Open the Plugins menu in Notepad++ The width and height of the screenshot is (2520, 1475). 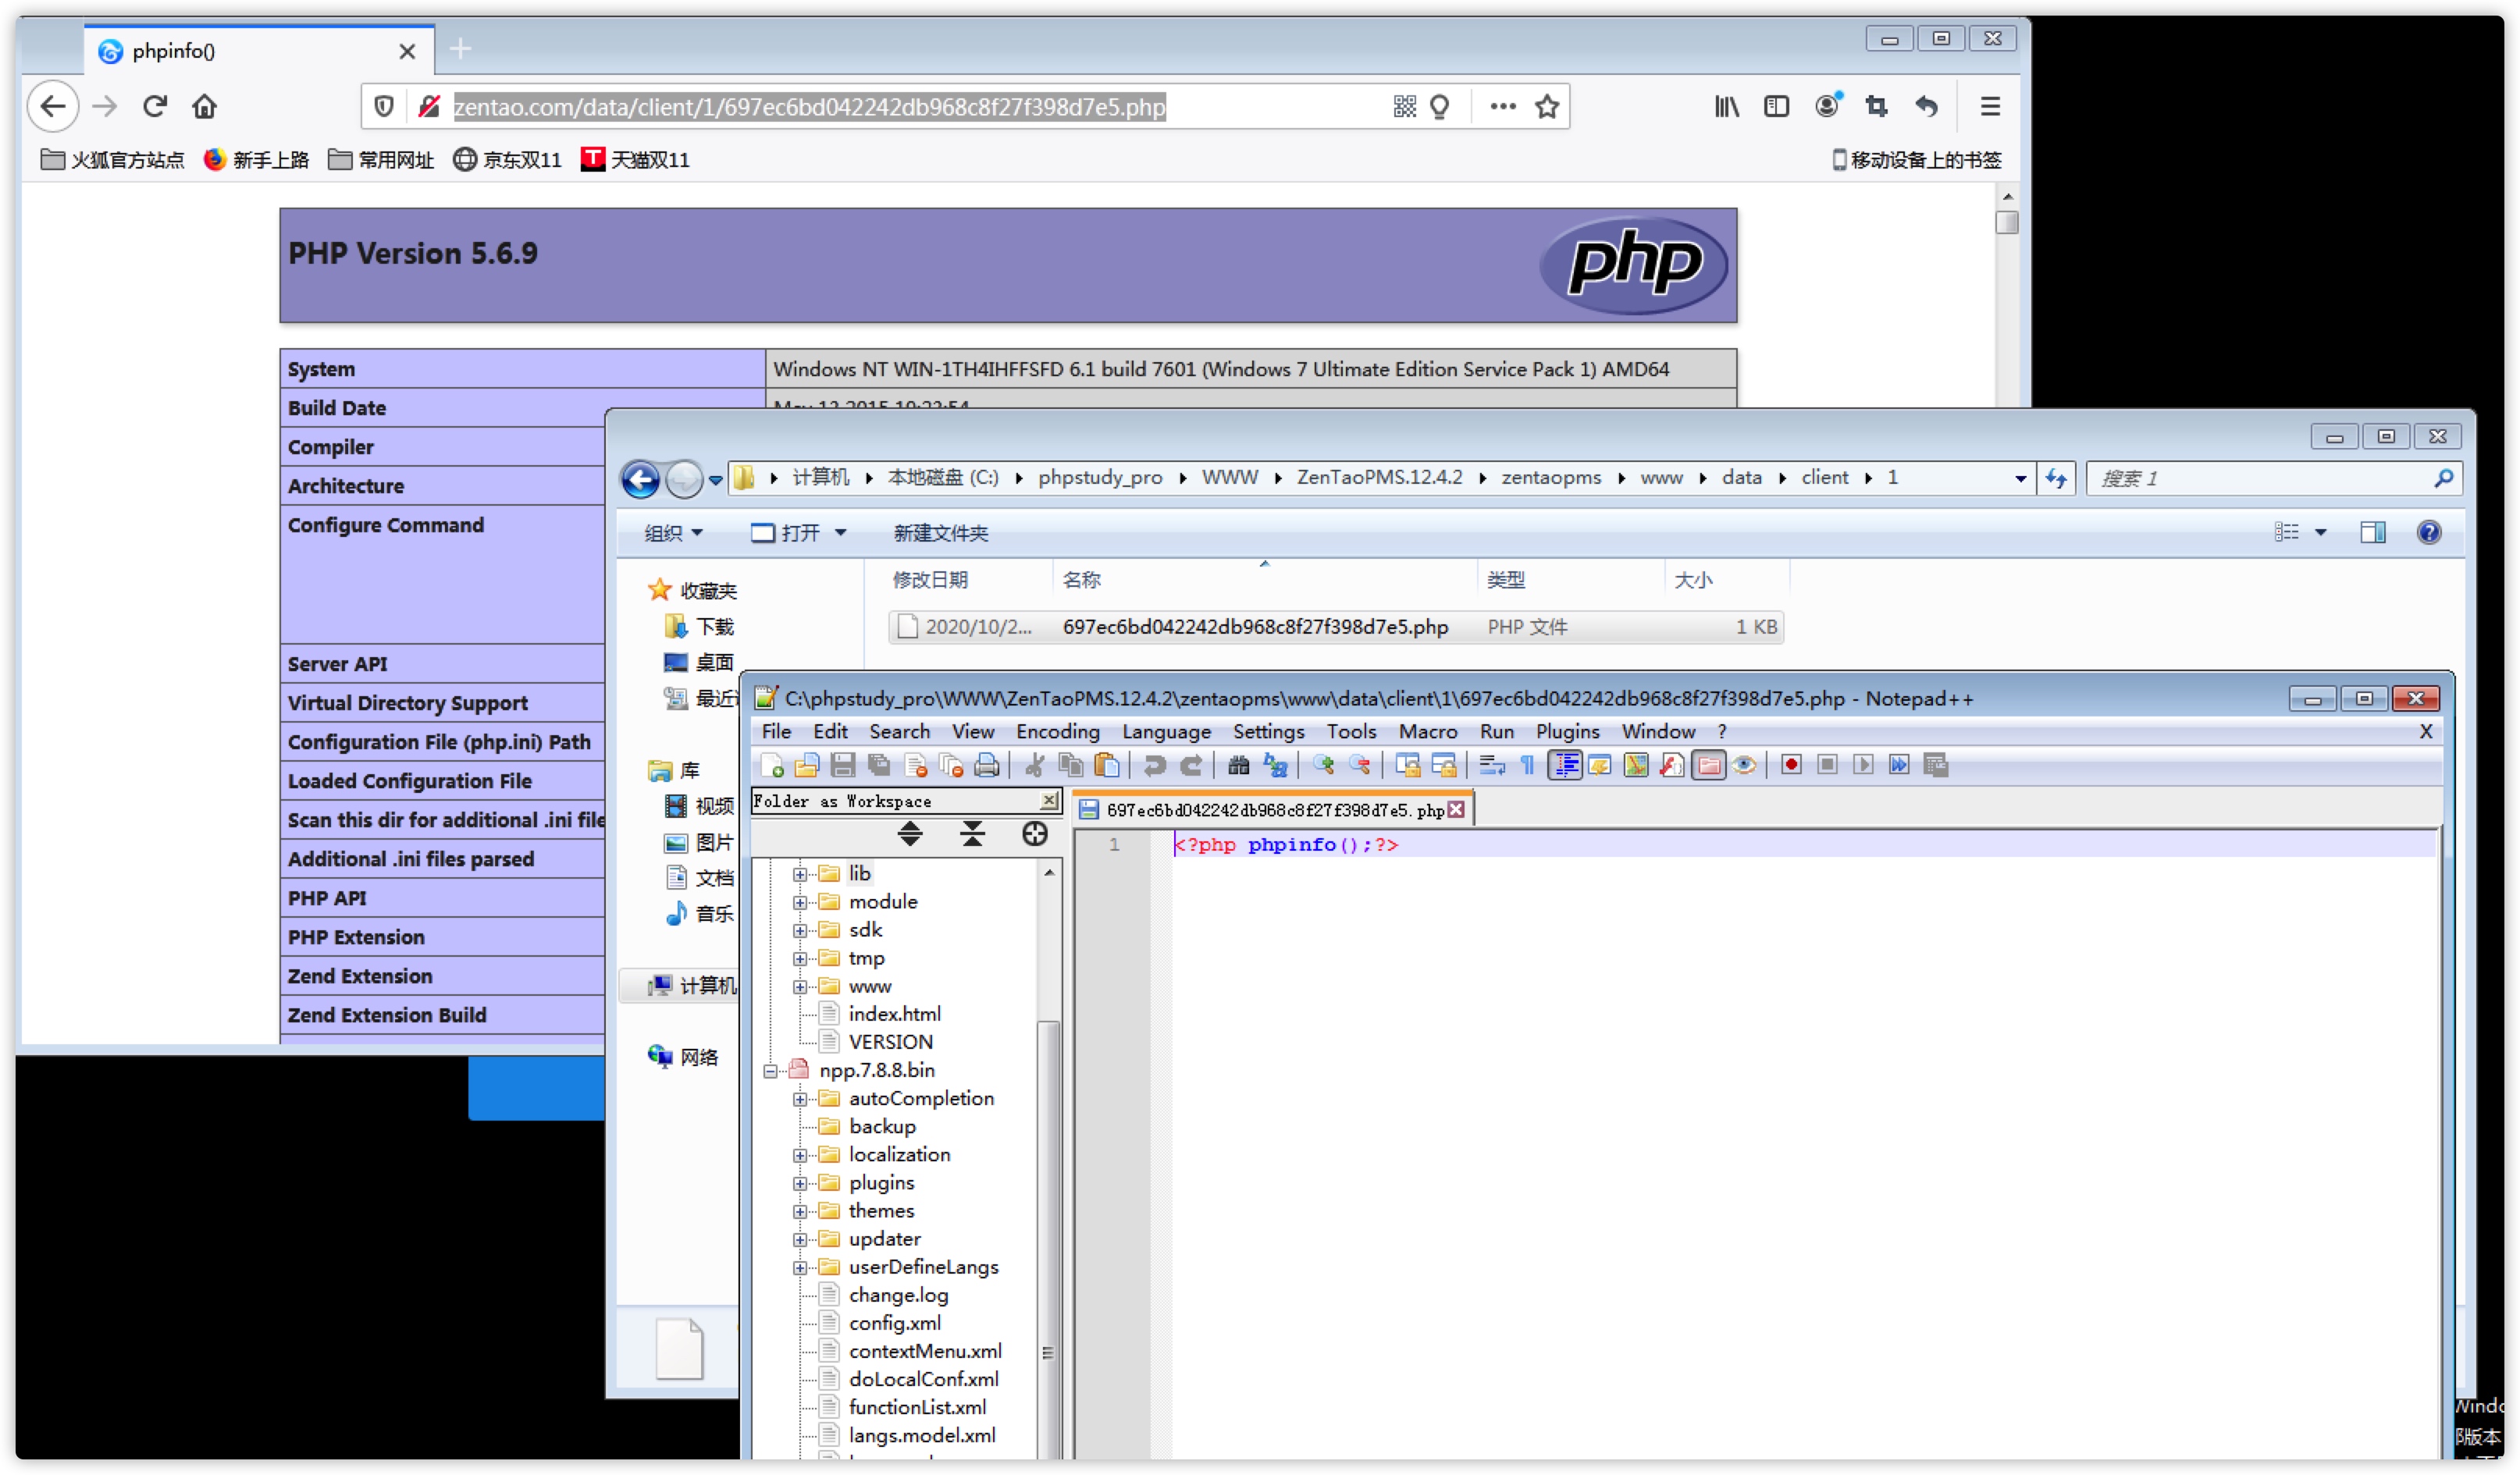point(1567,732)
